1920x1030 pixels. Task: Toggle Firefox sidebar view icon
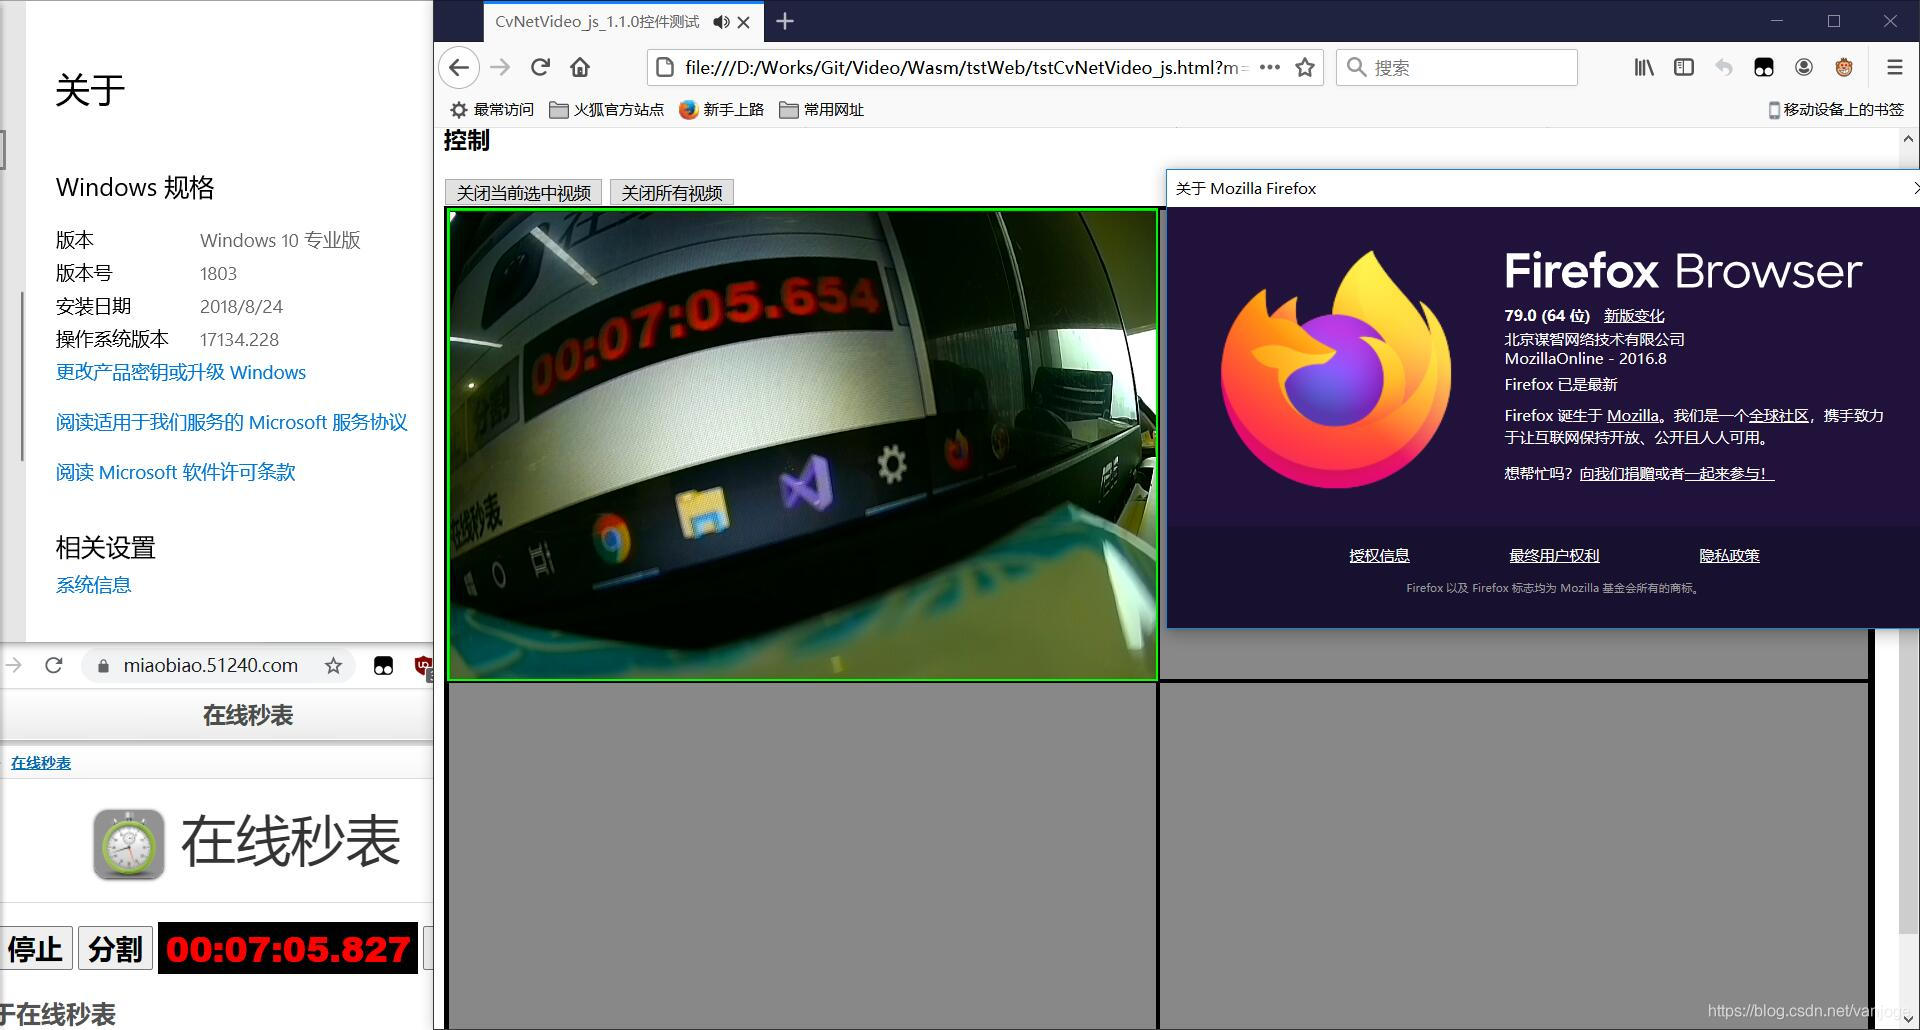(x=1684, y=67)
